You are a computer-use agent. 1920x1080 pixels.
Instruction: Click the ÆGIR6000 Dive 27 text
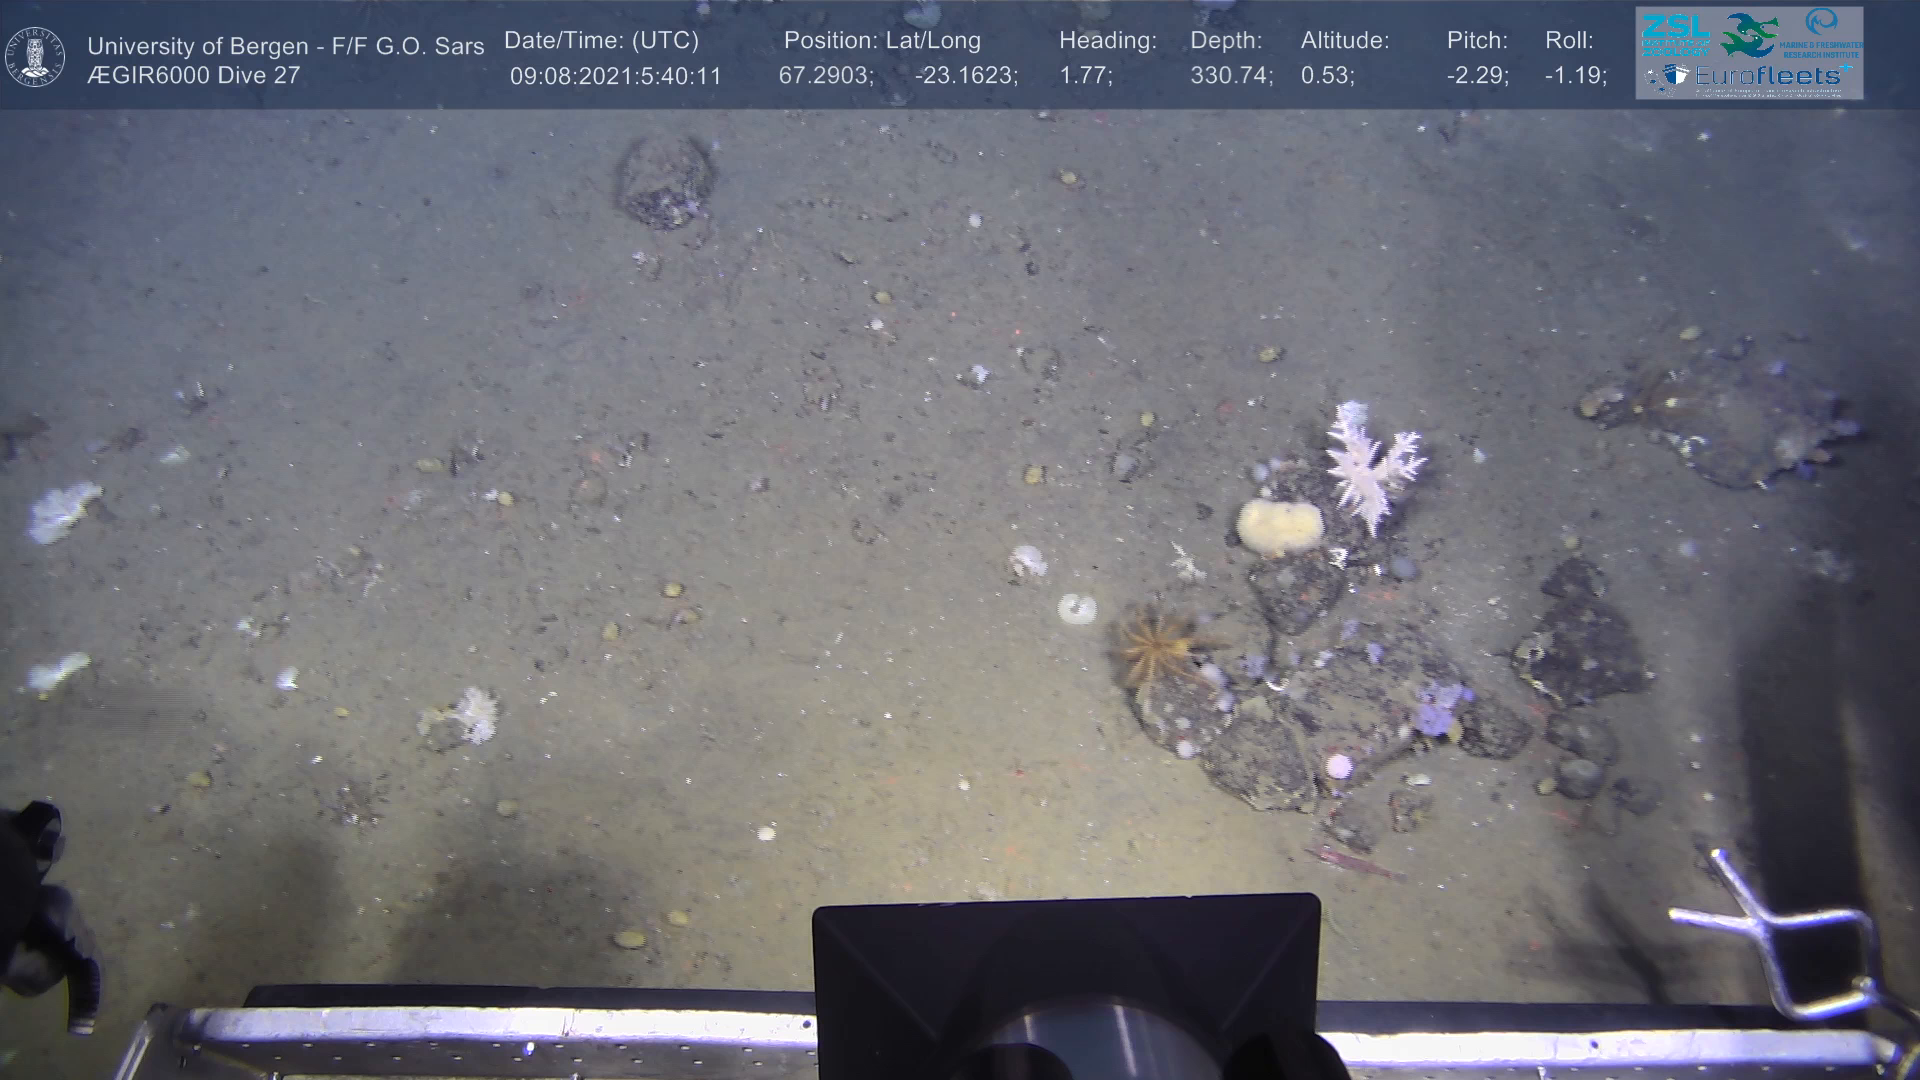point(194,76)
